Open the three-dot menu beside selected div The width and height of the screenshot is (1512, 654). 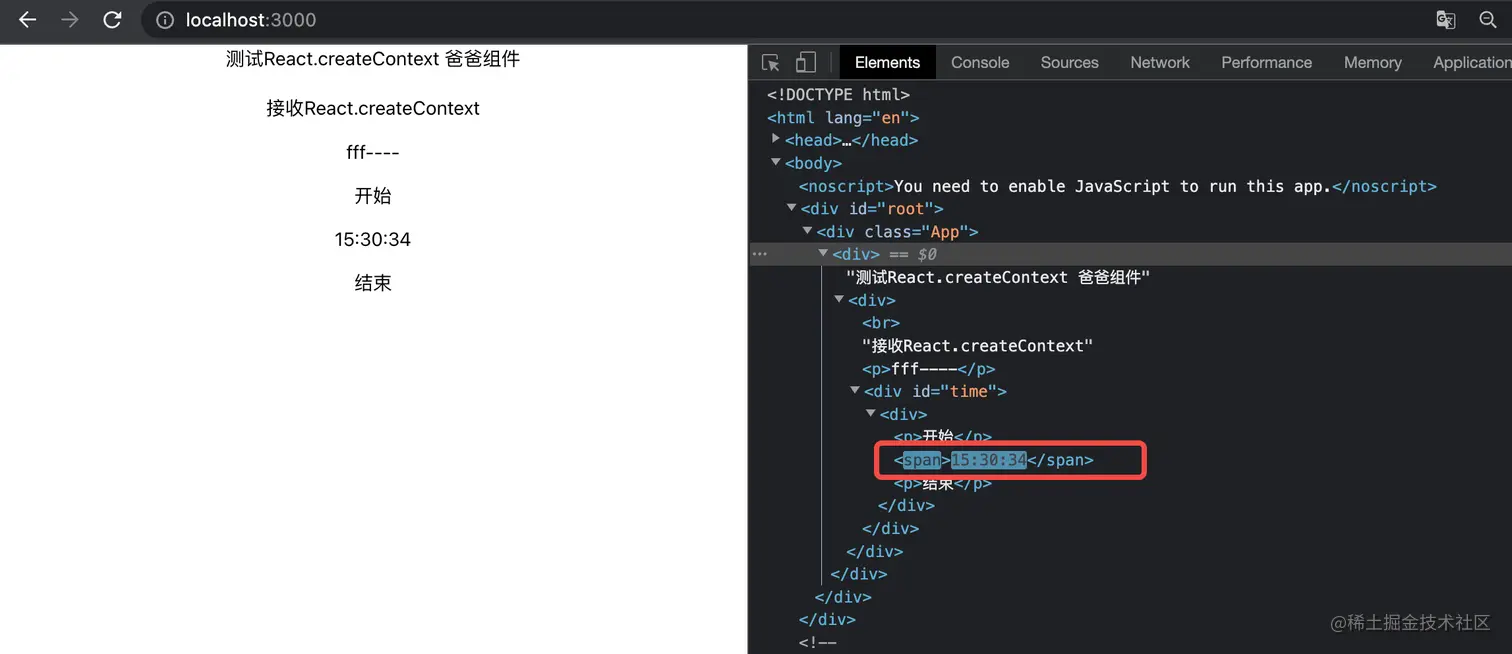click(x=760, y=254)
